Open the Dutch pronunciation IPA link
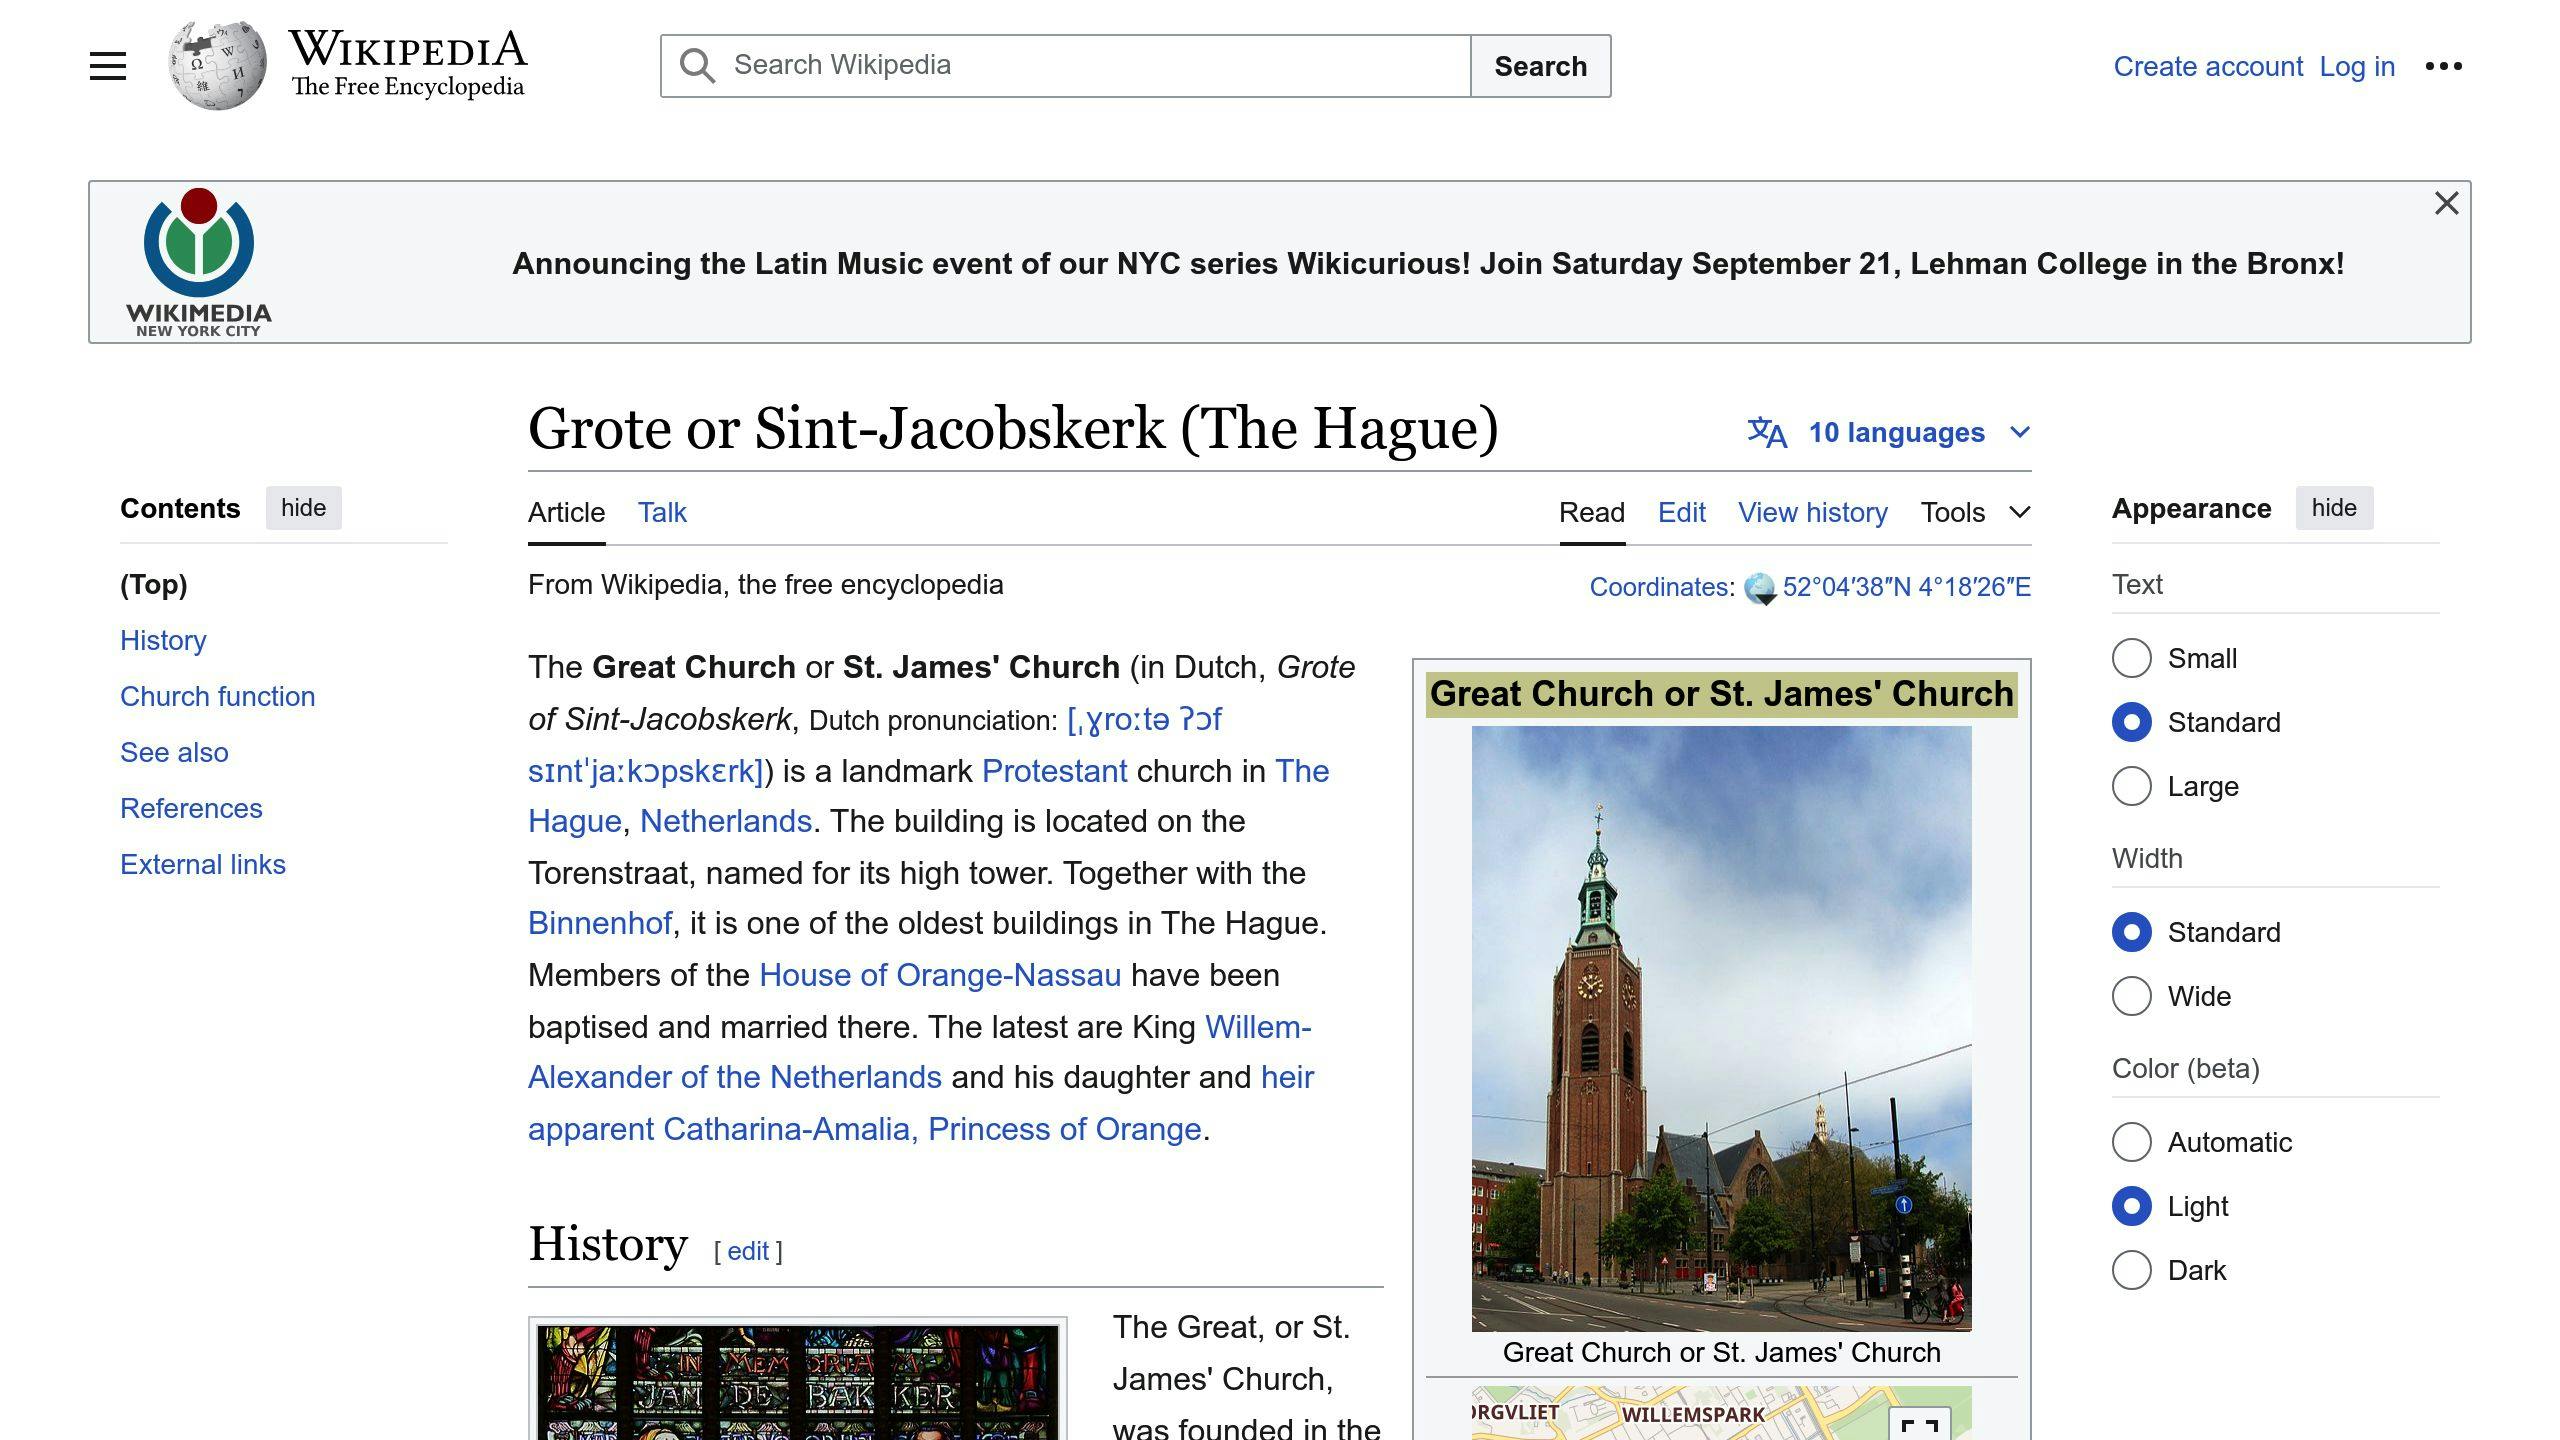Screen dimensions: 2560x1440 [x=1145, y=719]
